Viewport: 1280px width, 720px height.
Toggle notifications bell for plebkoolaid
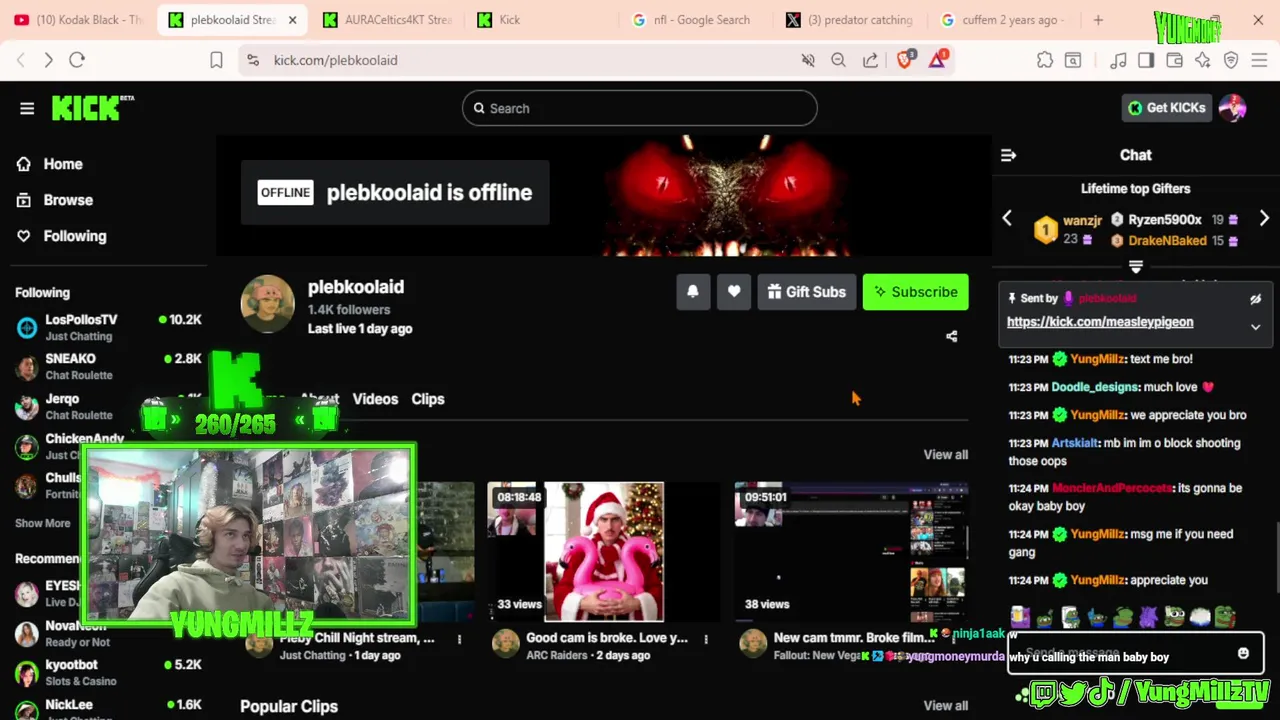693,292
